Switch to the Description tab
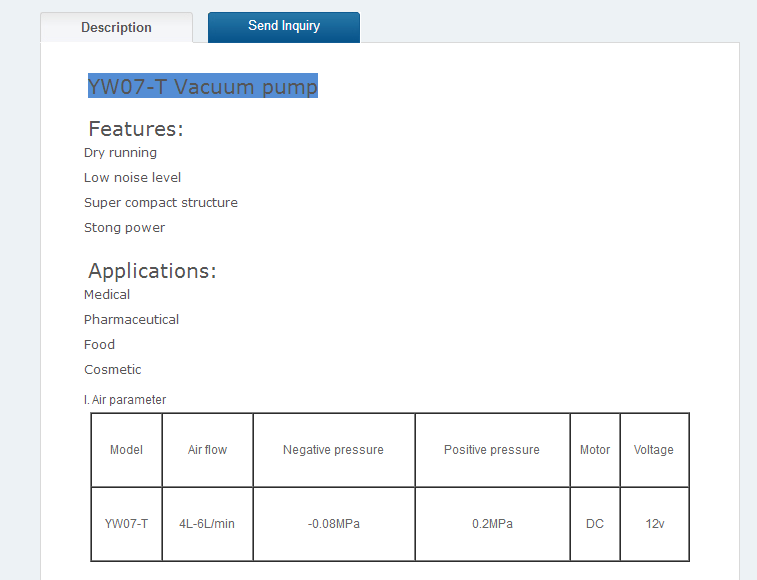The image size is (757, 580). pyautogui.click(x=116, y=28)
